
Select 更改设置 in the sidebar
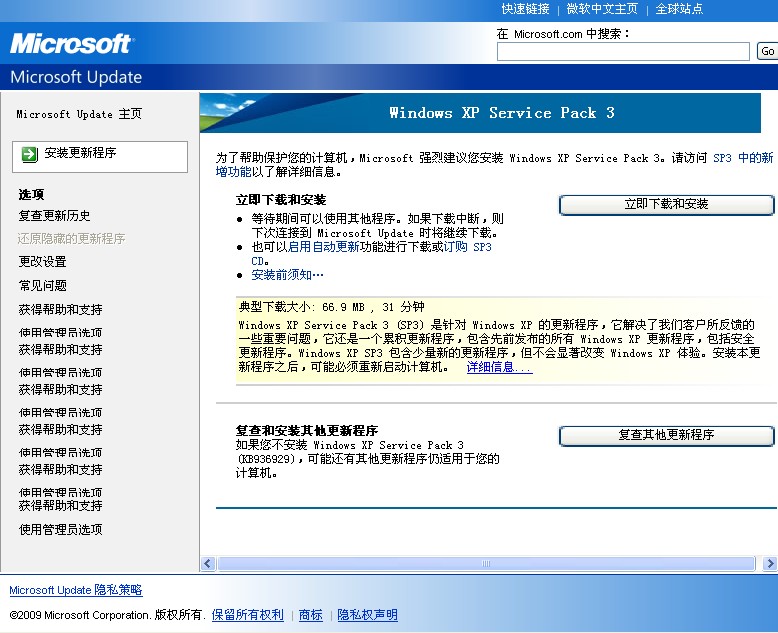(42, 261)
